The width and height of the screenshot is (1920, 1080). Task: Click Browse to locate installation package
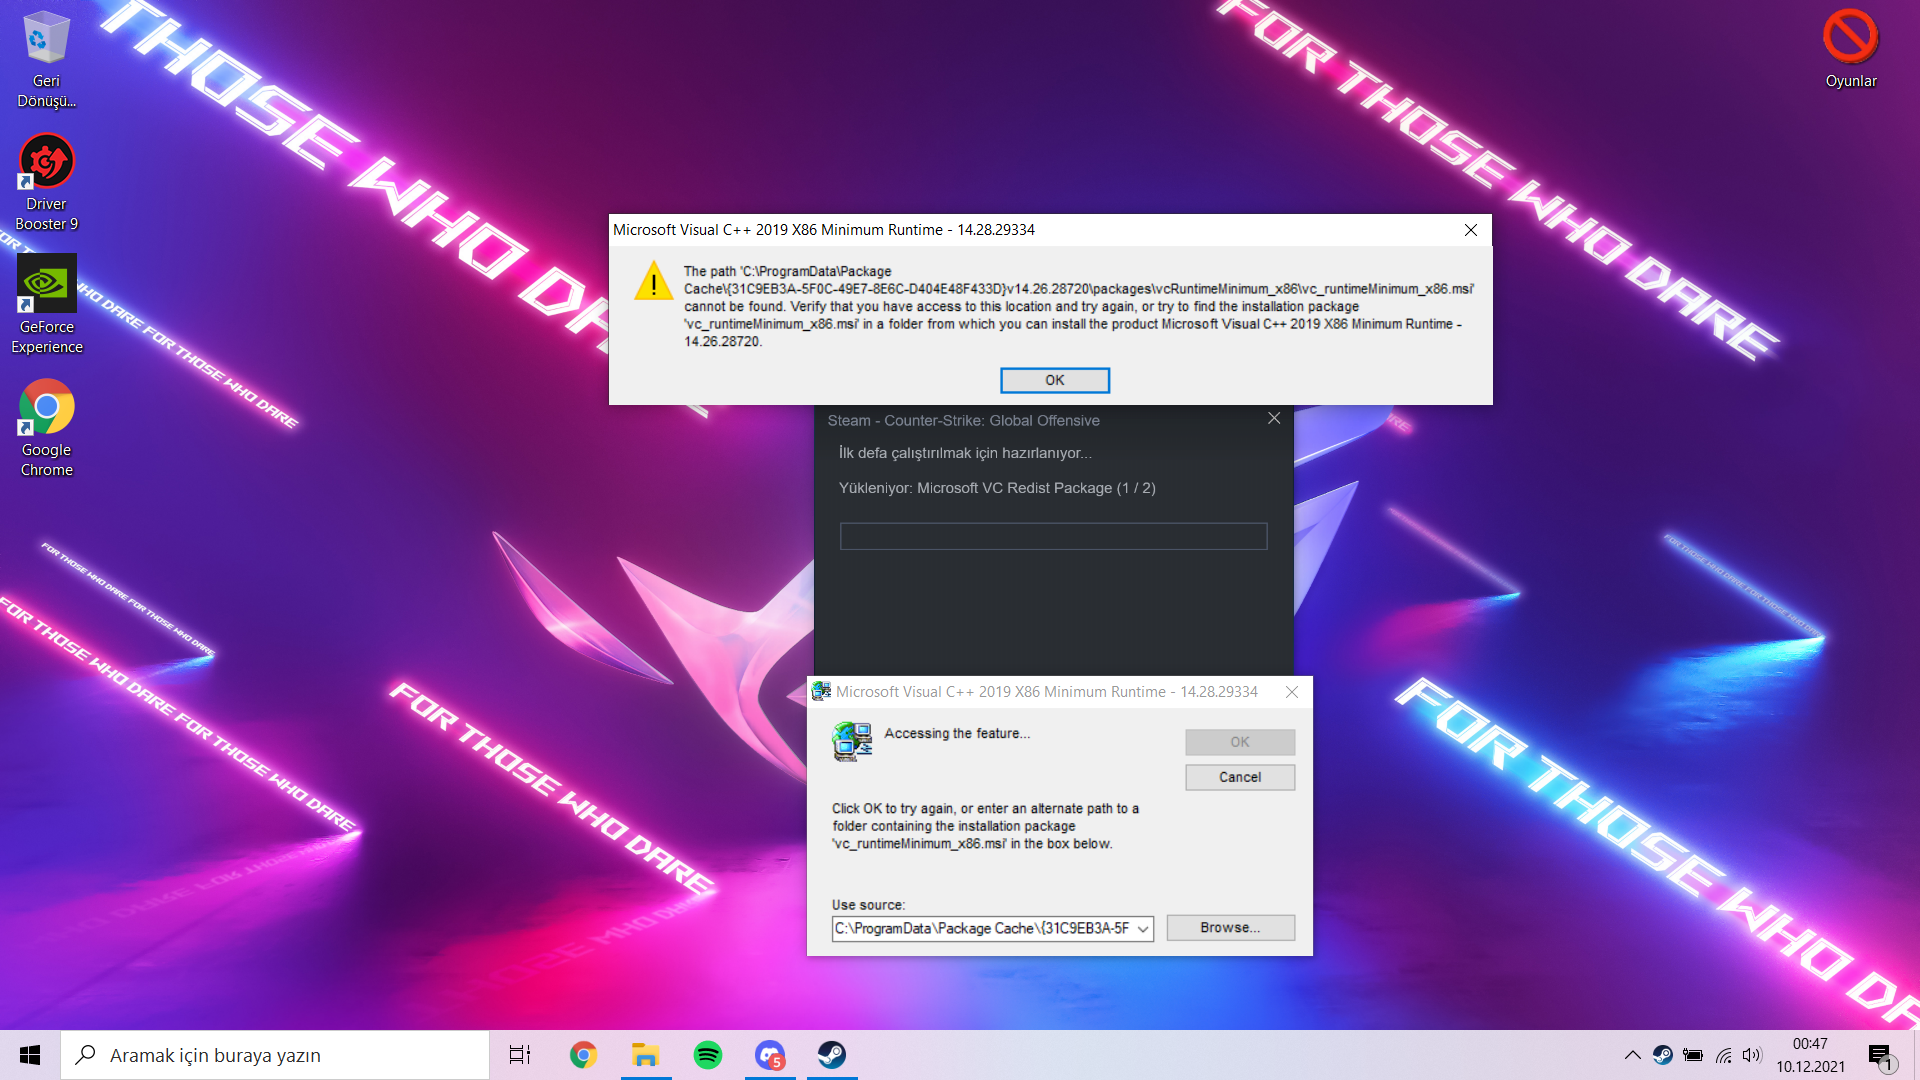pos(1229,928)
